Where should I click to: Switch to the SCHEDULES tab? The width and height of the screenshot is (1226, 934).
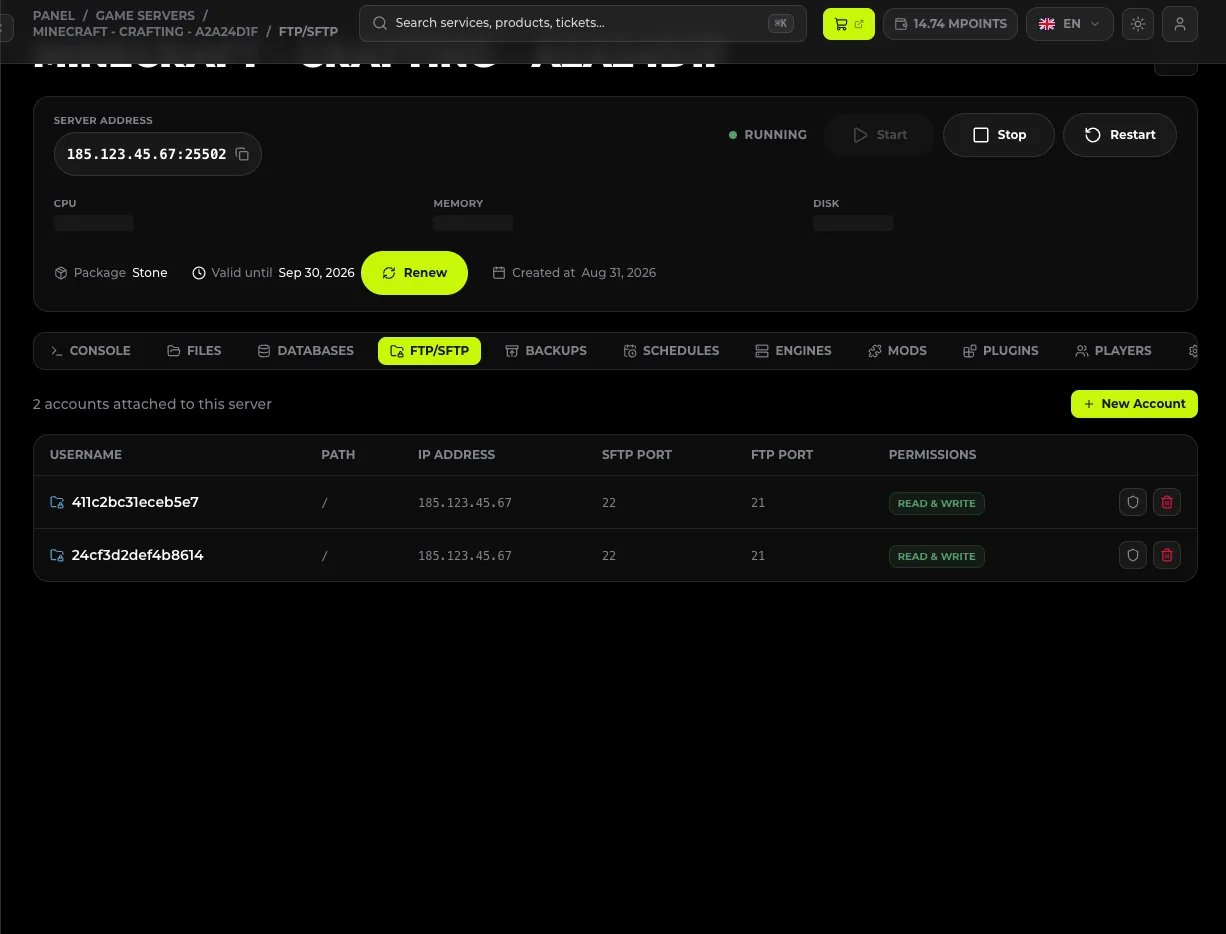click(671, 351)
